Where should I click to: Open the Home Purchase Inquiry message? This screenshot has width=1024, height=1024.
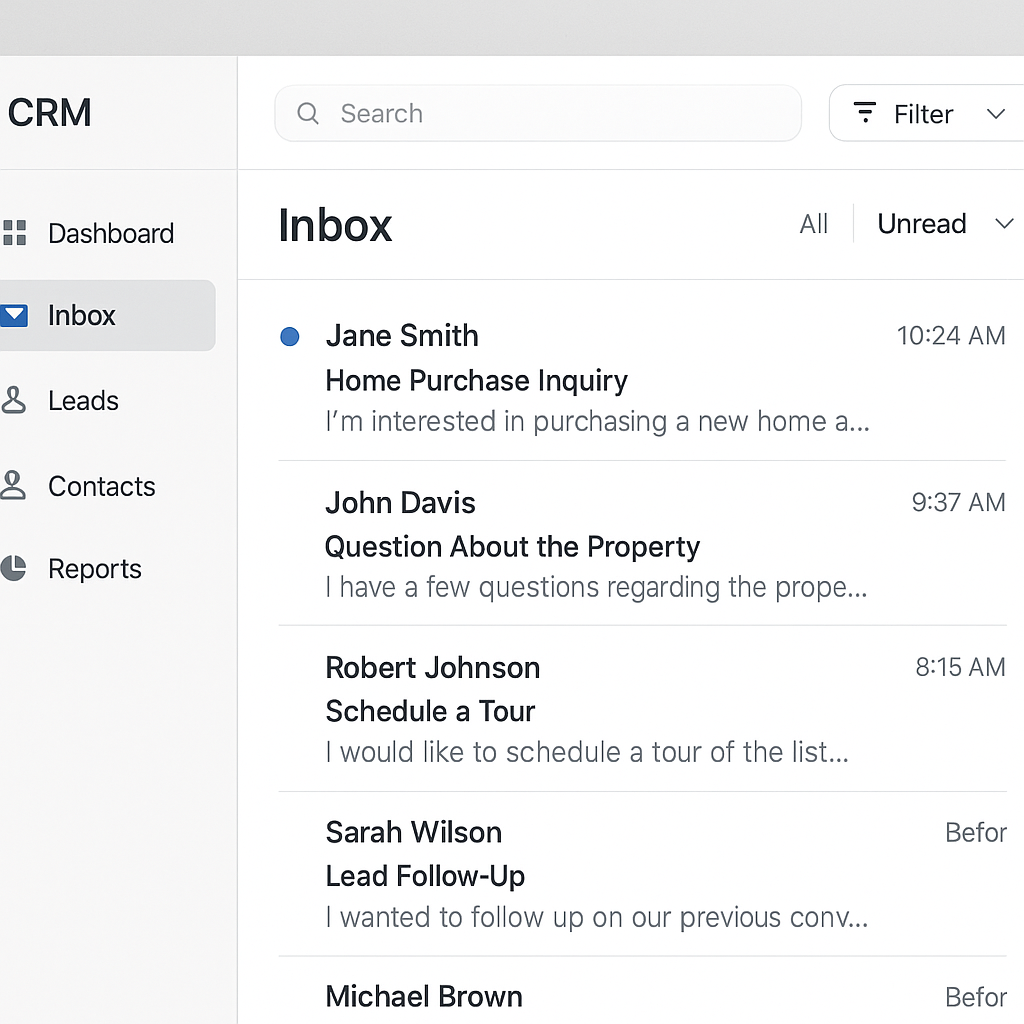click(x=476, y=381)
